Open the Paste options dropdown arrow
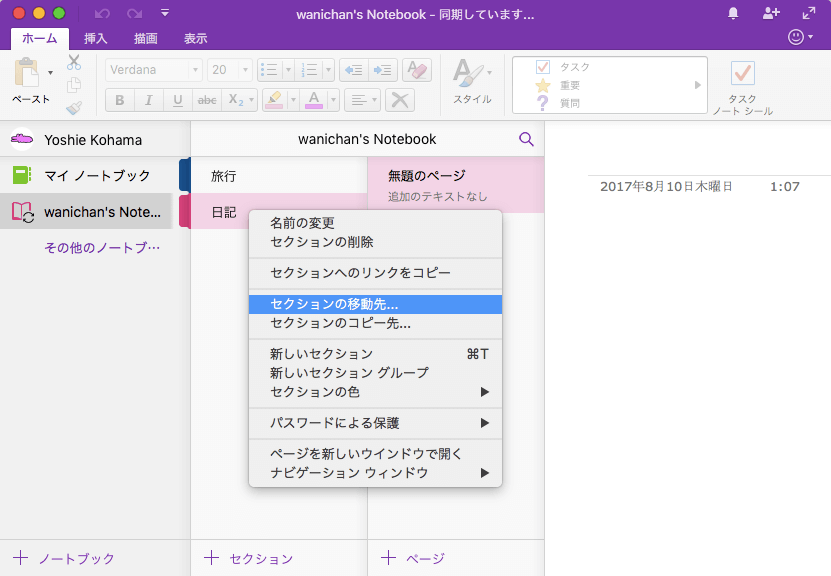The width and height of the screenshot is (831, 576). 50,73
